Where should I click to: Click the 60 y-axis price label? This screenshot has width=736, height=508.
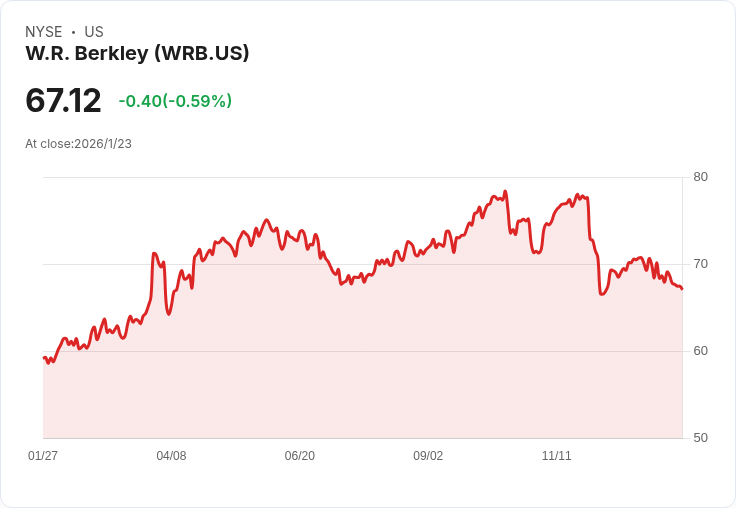pyautogui.click(x=700, y=351)
